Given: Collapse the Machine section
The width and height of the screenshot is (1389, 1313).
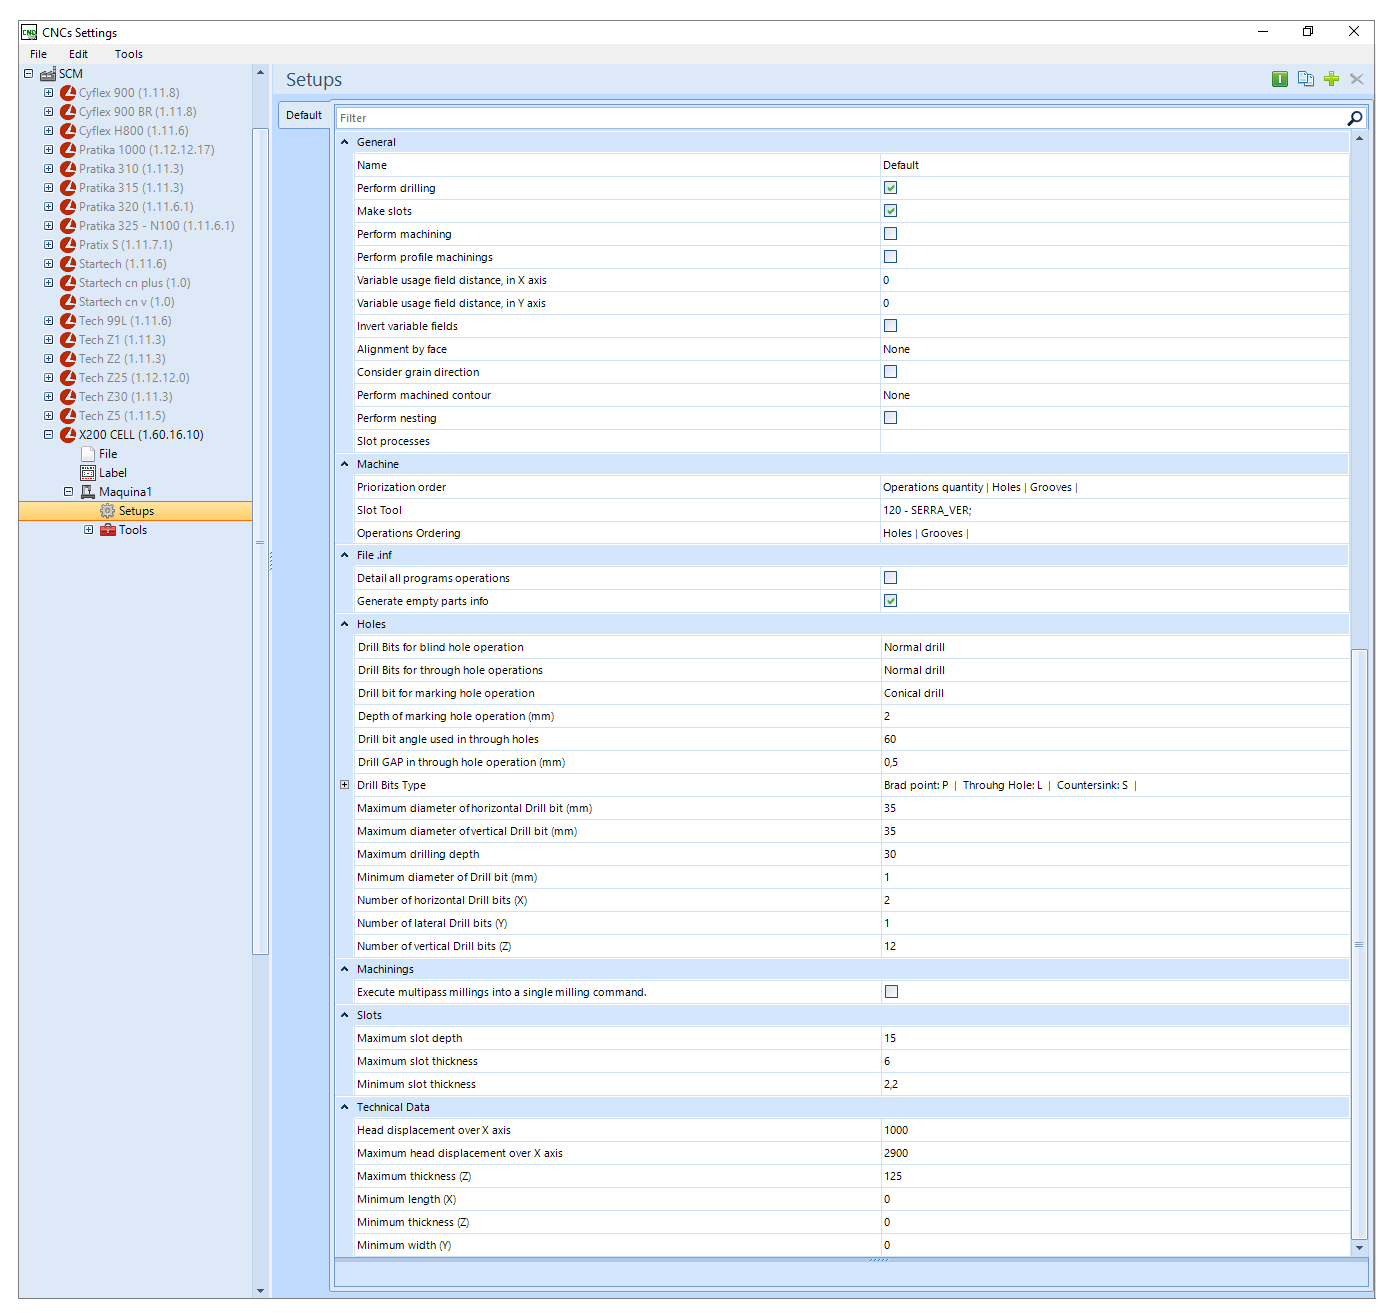Looking at the screenshot, I should coord(345,464).
